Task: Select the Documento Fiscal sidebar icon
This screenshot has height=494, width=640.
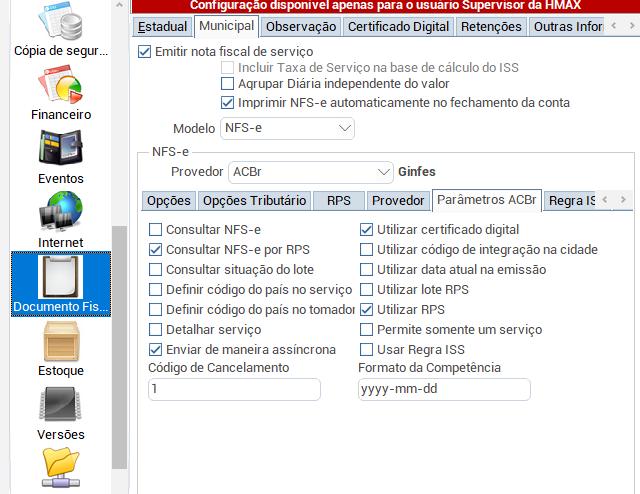Action: coord(59,279)
